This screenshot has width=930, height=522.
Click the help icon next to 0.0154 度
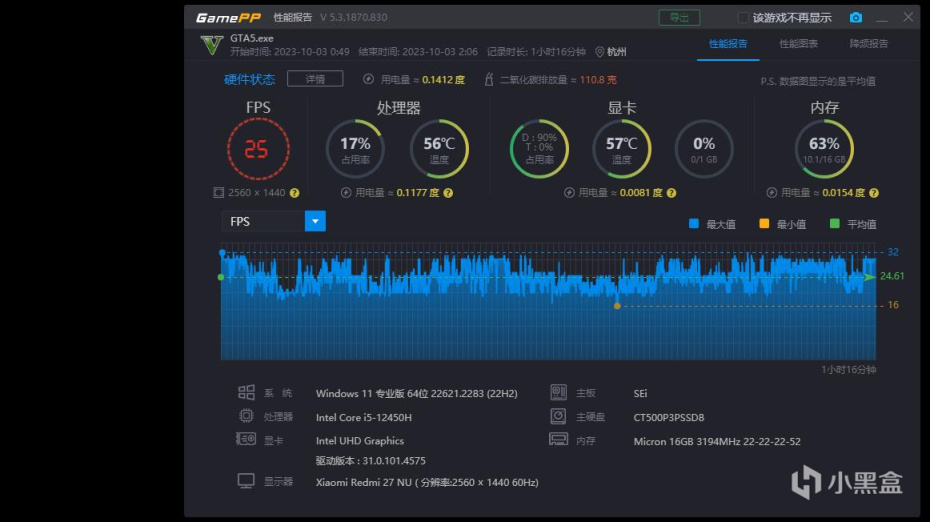(874, 193)
